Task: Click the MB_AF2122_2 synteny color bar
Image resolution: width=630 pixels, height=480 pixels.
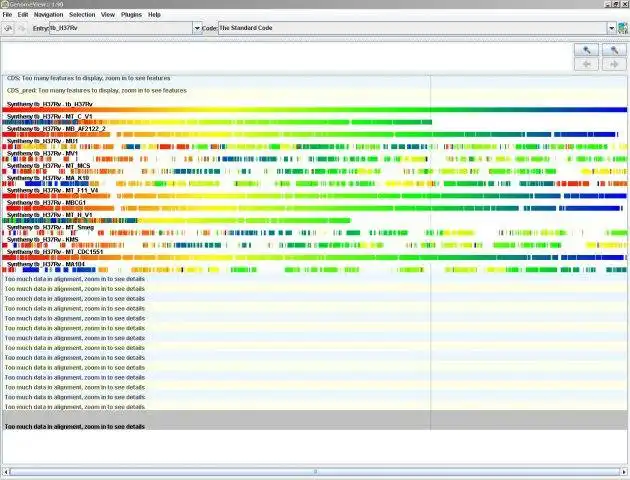Action: (310, 134)
